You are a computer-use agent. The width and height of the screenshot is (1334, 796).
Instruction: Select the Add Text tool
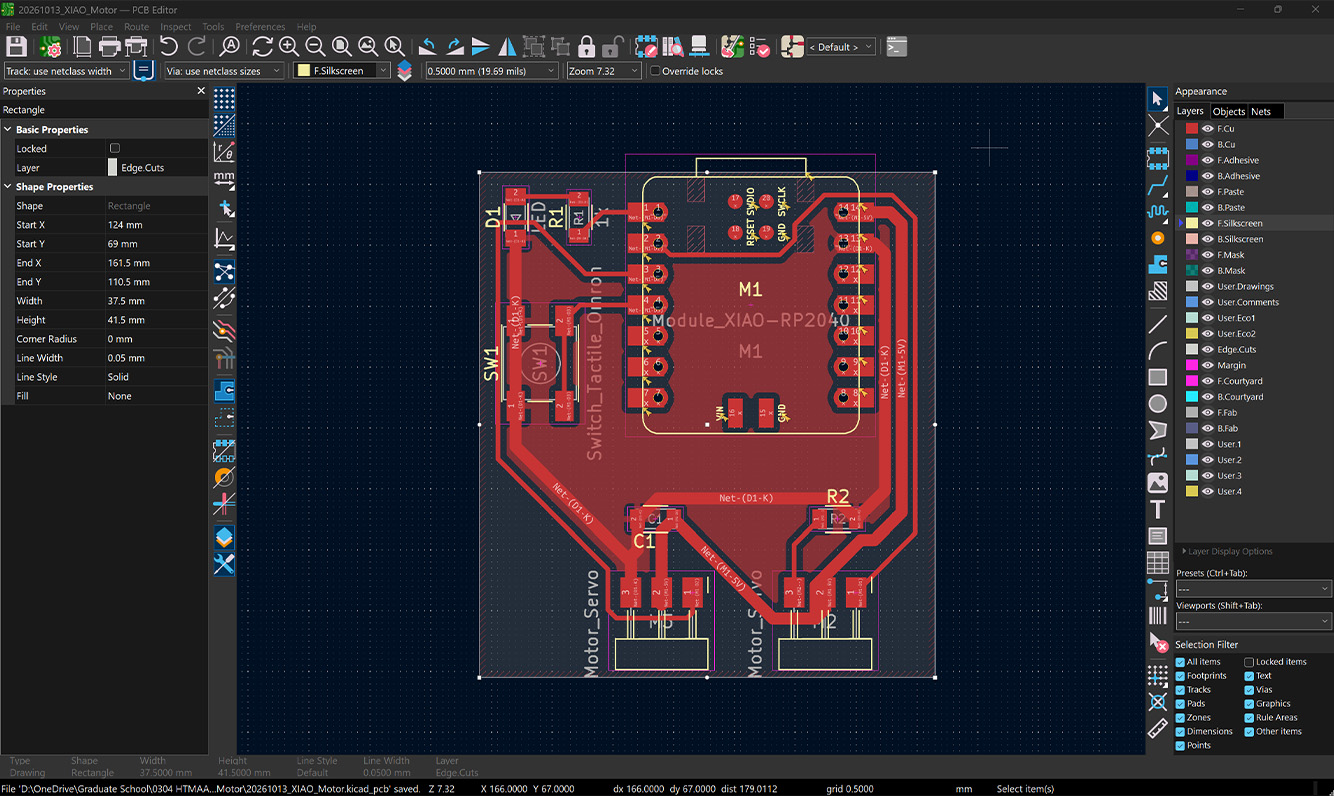[1158, 510]
